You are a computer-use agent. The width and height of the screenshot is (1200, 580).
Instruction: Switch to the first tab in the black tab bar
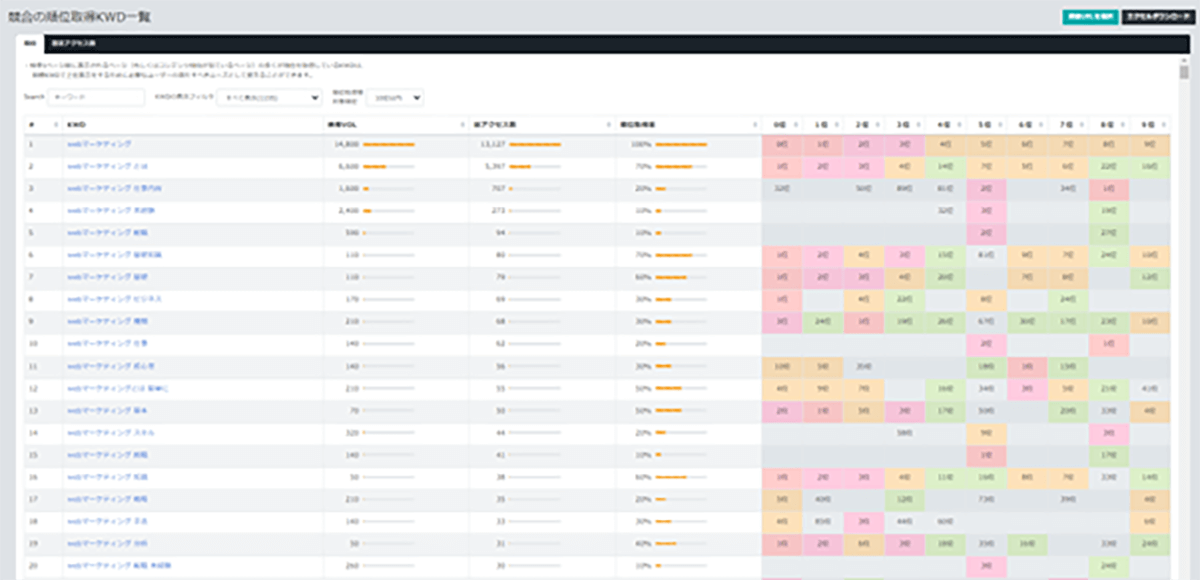pyautogui.click(x=30, y=44)
